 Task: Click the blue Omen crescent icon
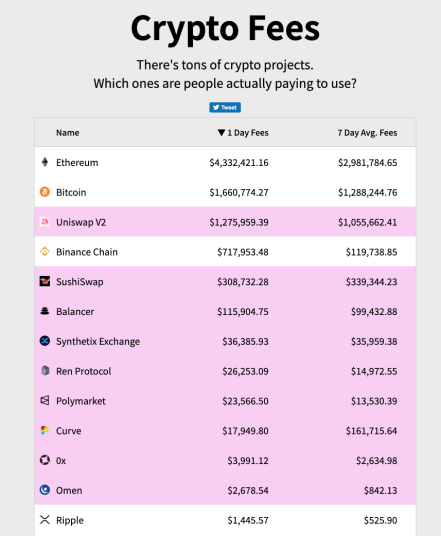[x=45, y=490]
